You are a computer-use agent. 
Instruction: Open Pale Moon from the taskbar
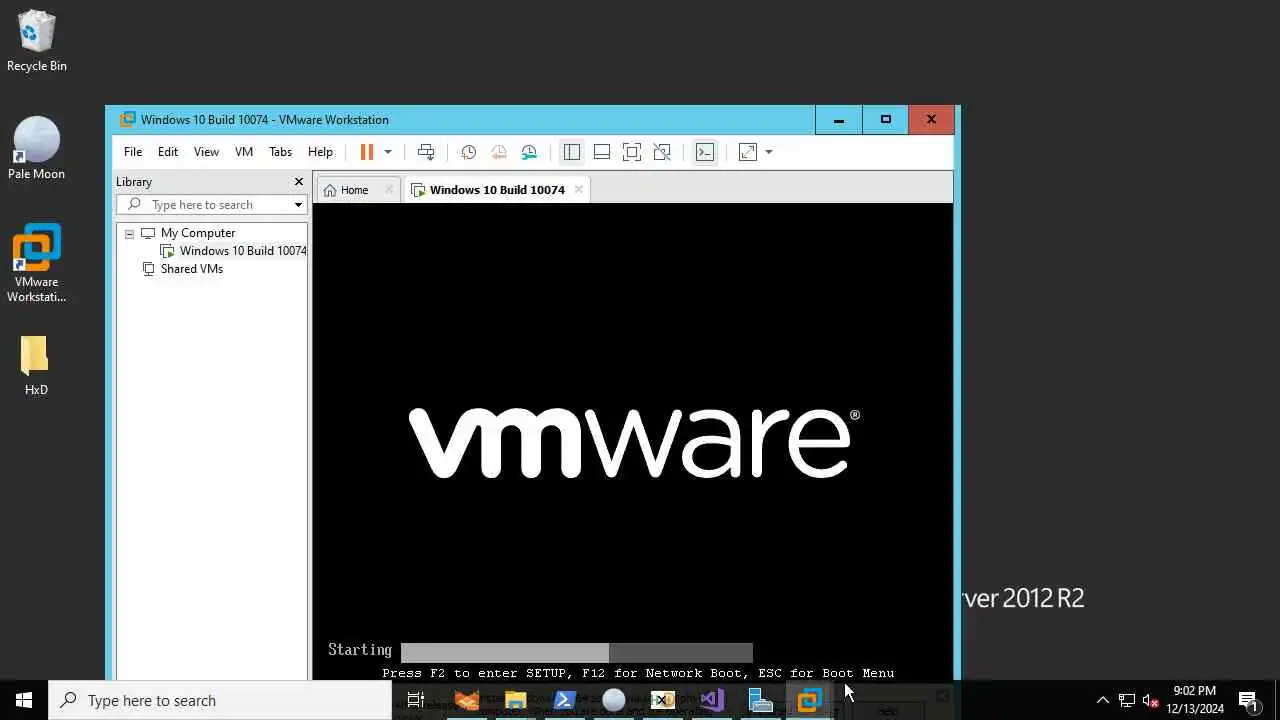pyautogui.click(x=614, y=700)
